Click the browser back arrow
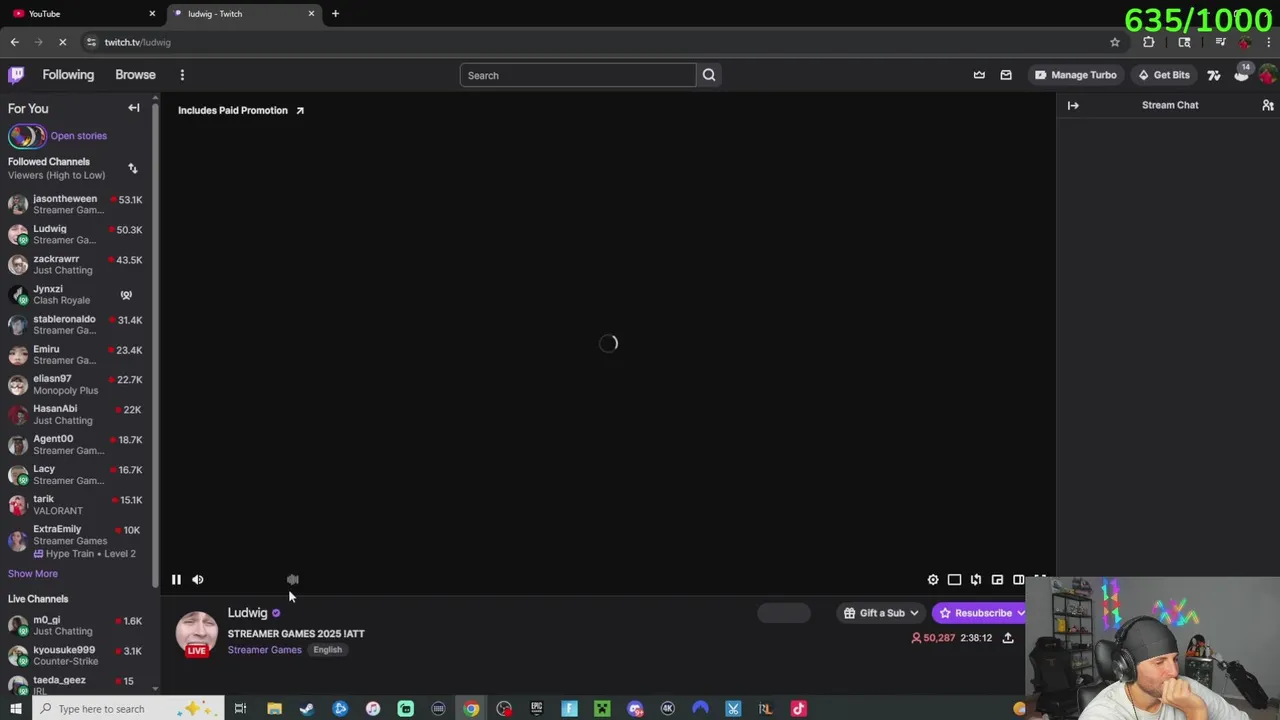The image size is (1280, 720). click(15, 42)
